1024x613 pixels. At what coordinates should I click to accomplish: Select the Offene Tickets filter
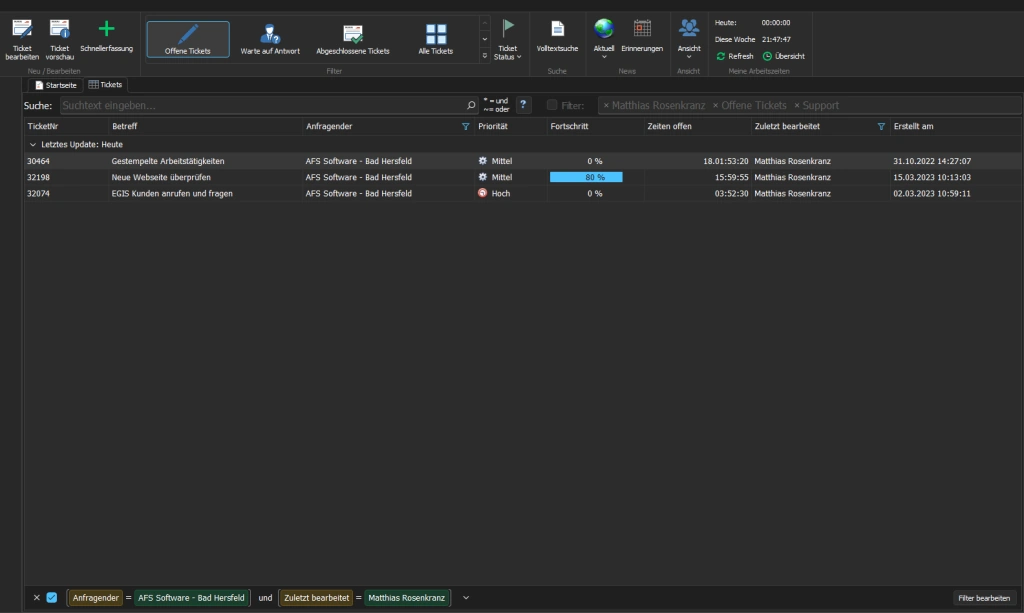click(x=188, y=39)
